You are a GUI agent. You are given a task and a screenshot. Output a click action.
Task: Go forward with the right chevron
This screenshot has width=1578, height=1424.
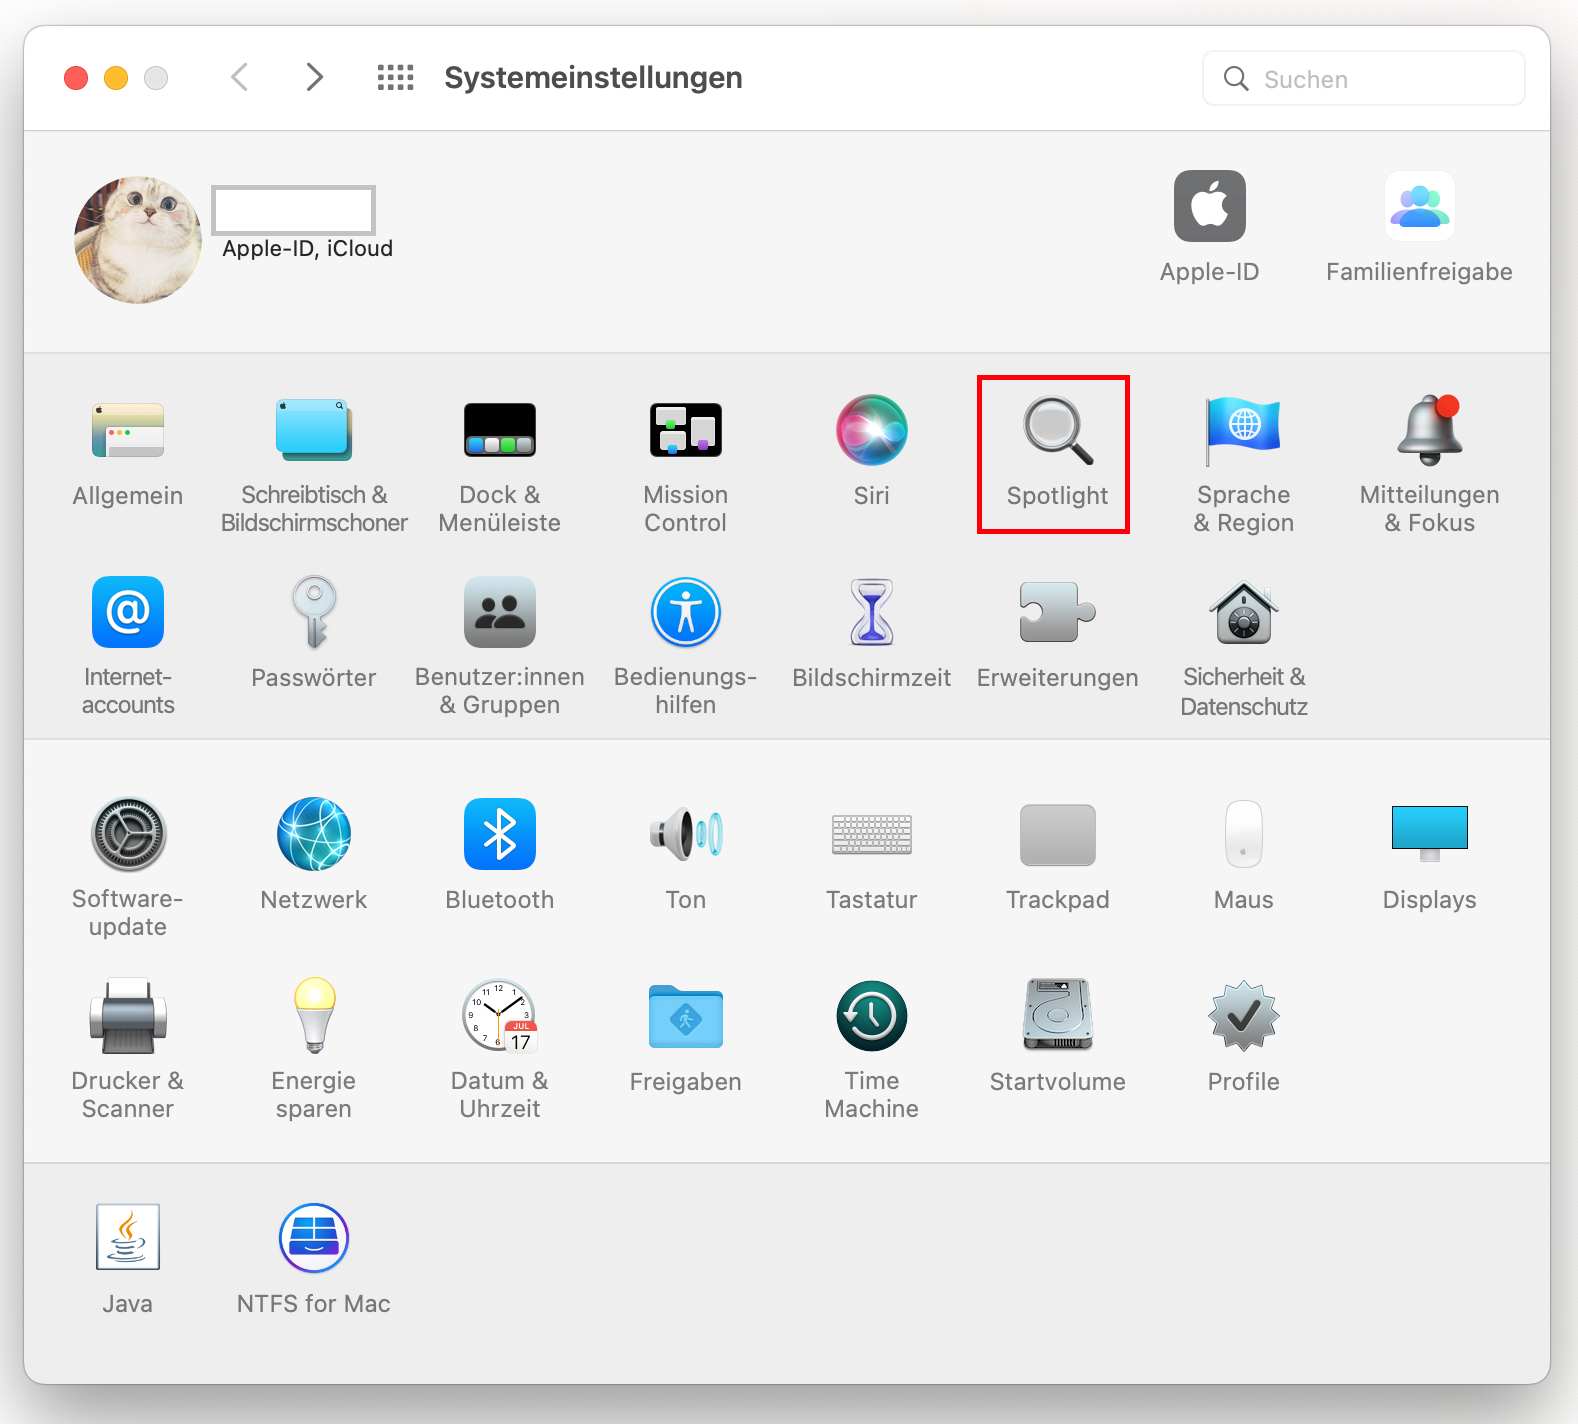314,77
